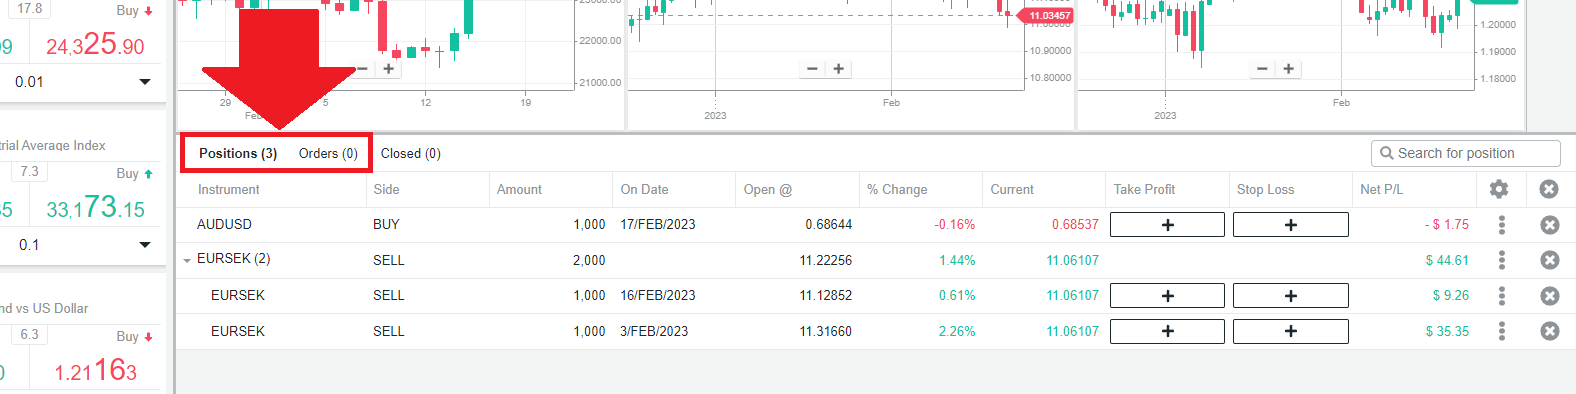Image resolution: width=1576 pixels, height=394 pixels.
Task: Close the EURSEK 3/FEB/2023 position
Action: (x=1550, y=331)
